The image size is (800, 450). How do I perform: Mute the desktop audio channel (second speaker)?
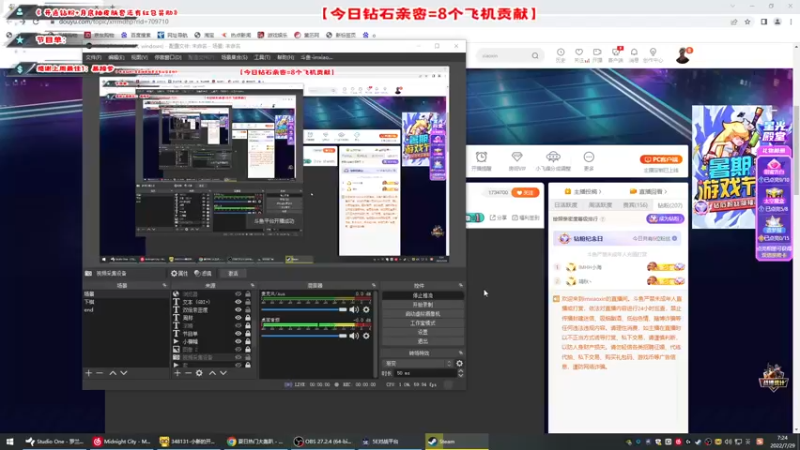(x=354, y=336)
